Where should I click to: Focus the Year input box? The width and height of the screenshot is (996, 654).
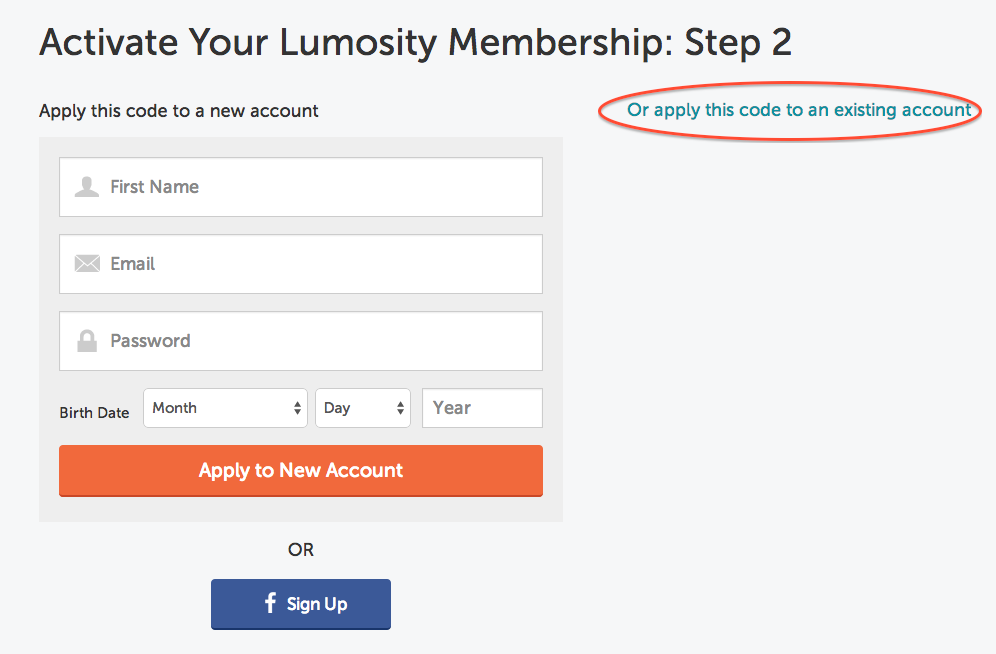pyautogui.click(x=482, y=408)
